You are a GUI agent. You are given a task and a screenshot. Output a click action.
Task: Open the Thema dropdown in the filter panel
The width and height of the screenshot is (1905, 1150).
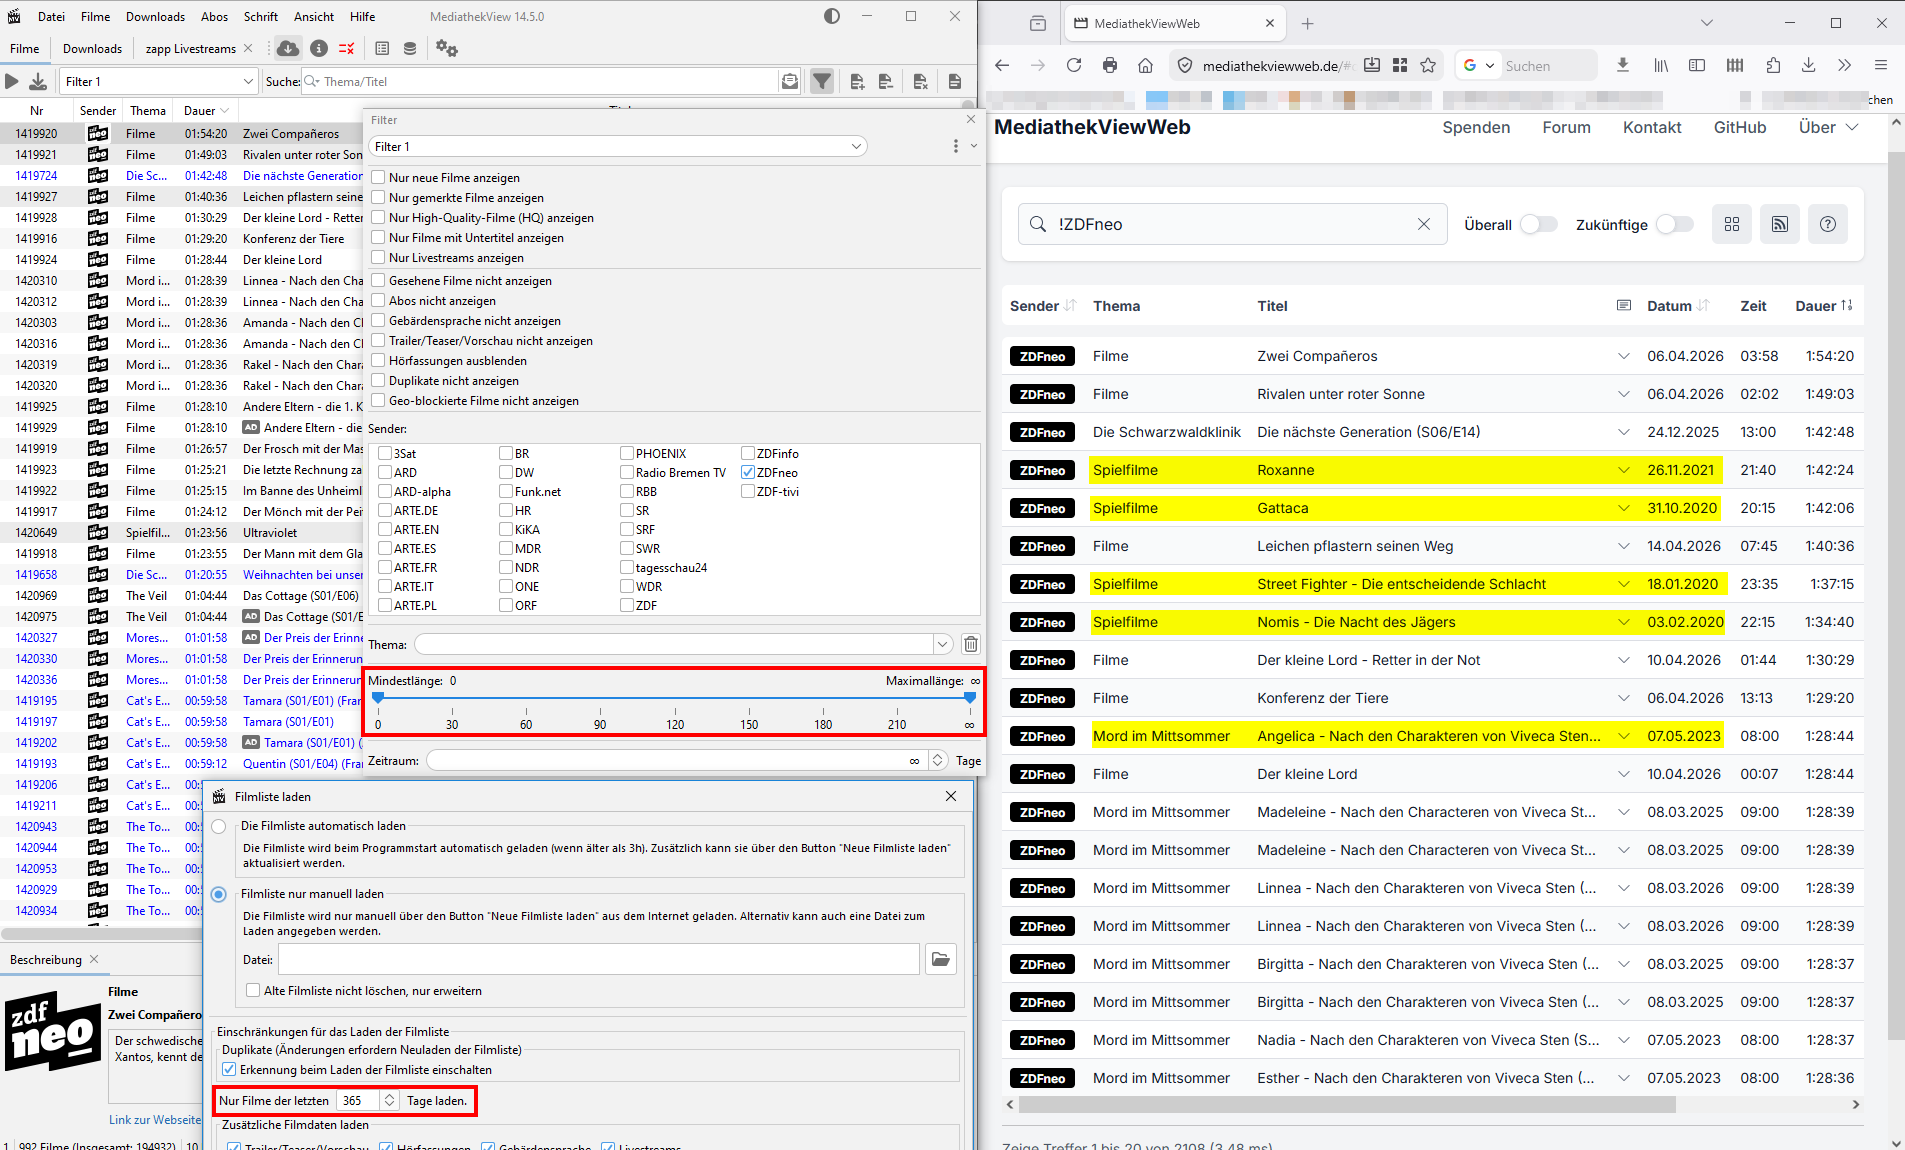[x=941, y=644]
